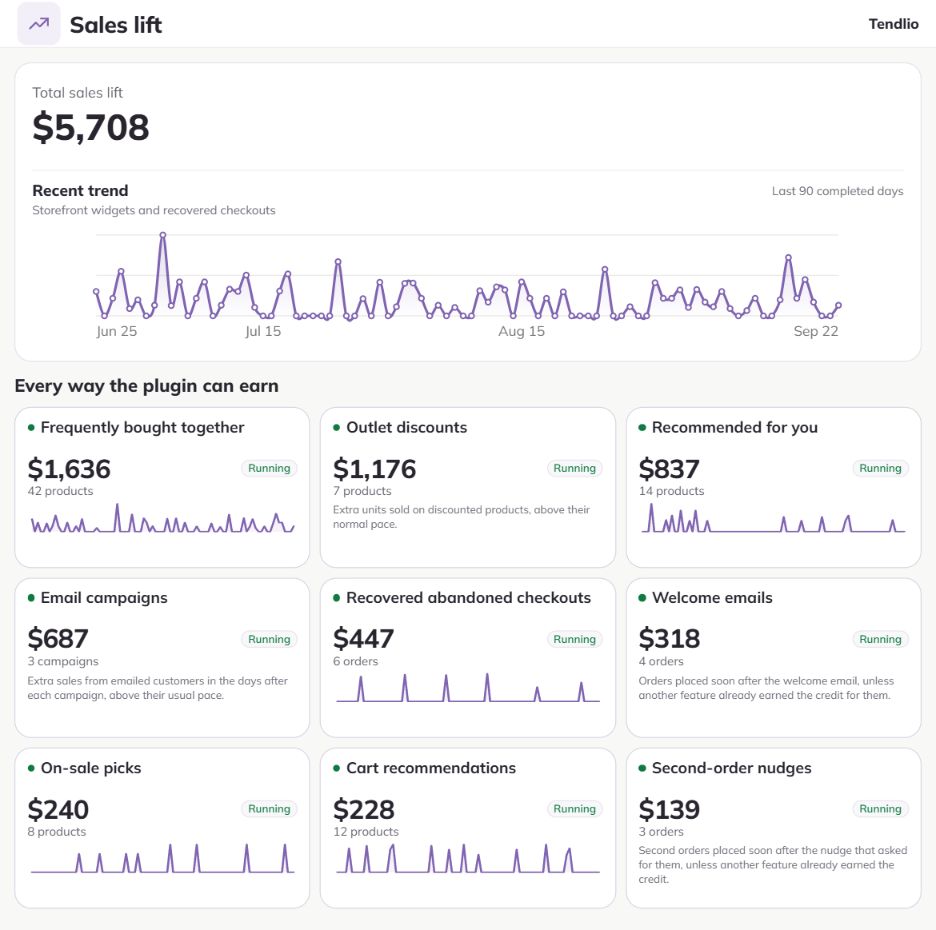Click the $139 amount
The width and height of the screenshot is (936, 930).
(669, 809)
